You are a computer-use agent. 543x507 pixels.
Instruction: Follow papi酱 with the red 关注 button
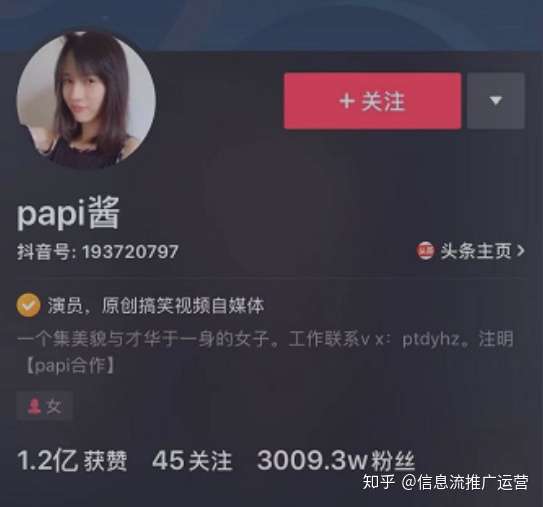click(x=373, y=101)
